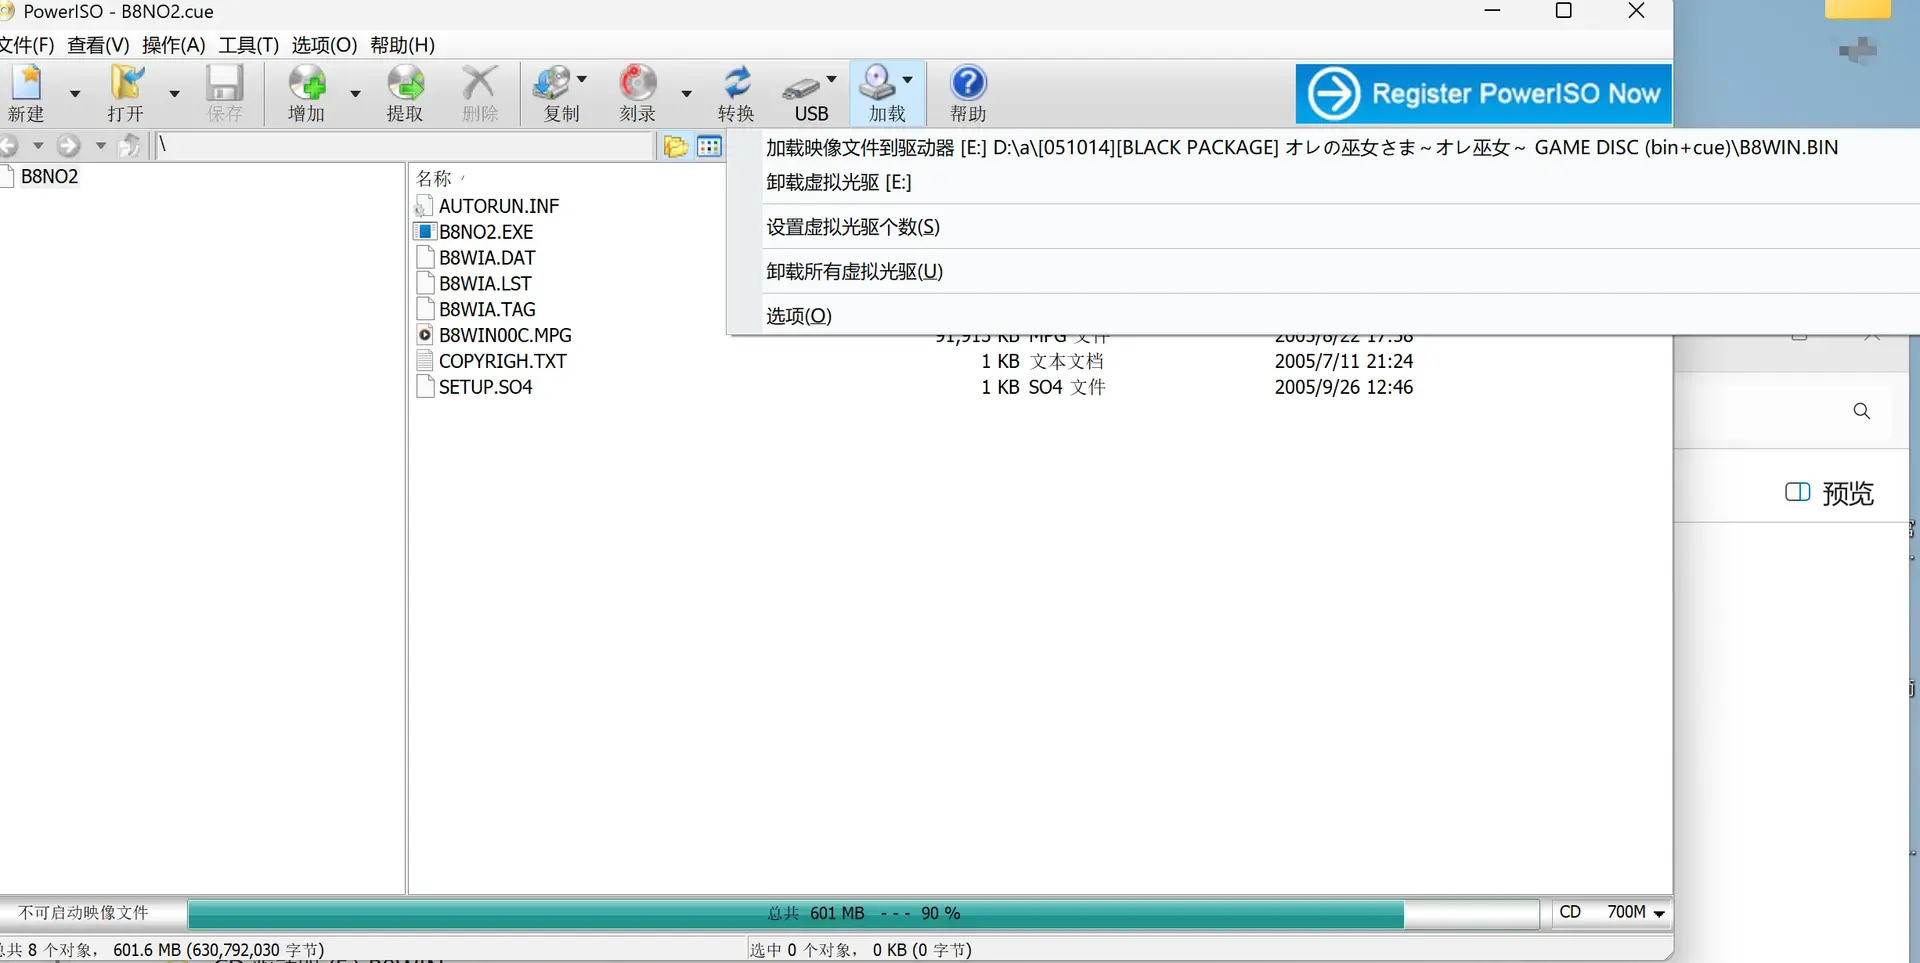This screenshot has width=1920, height=963.
Task: Click the 601 MB capacity progress bar
Action: click(x=863, y=914)
